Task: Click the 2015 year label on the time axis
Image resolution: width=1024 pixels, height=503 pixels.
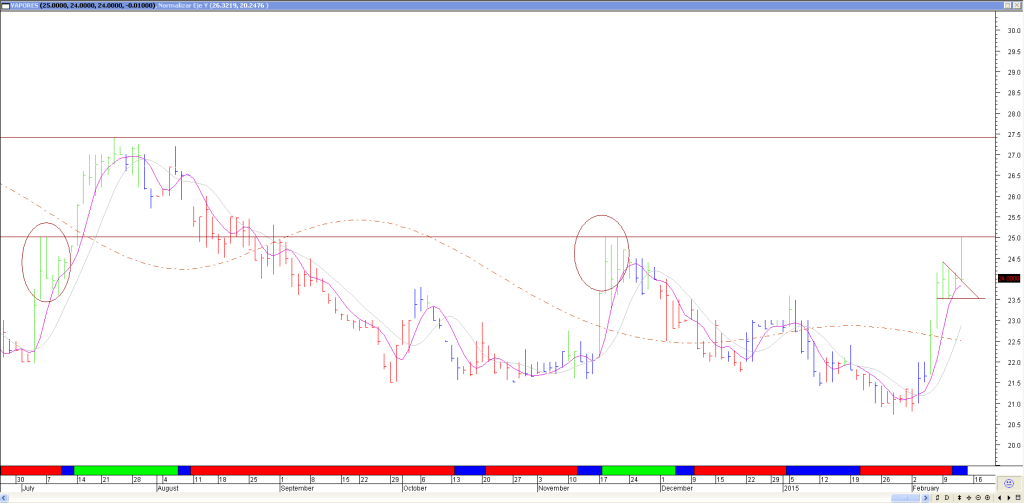Action: (x=793, y=489)
